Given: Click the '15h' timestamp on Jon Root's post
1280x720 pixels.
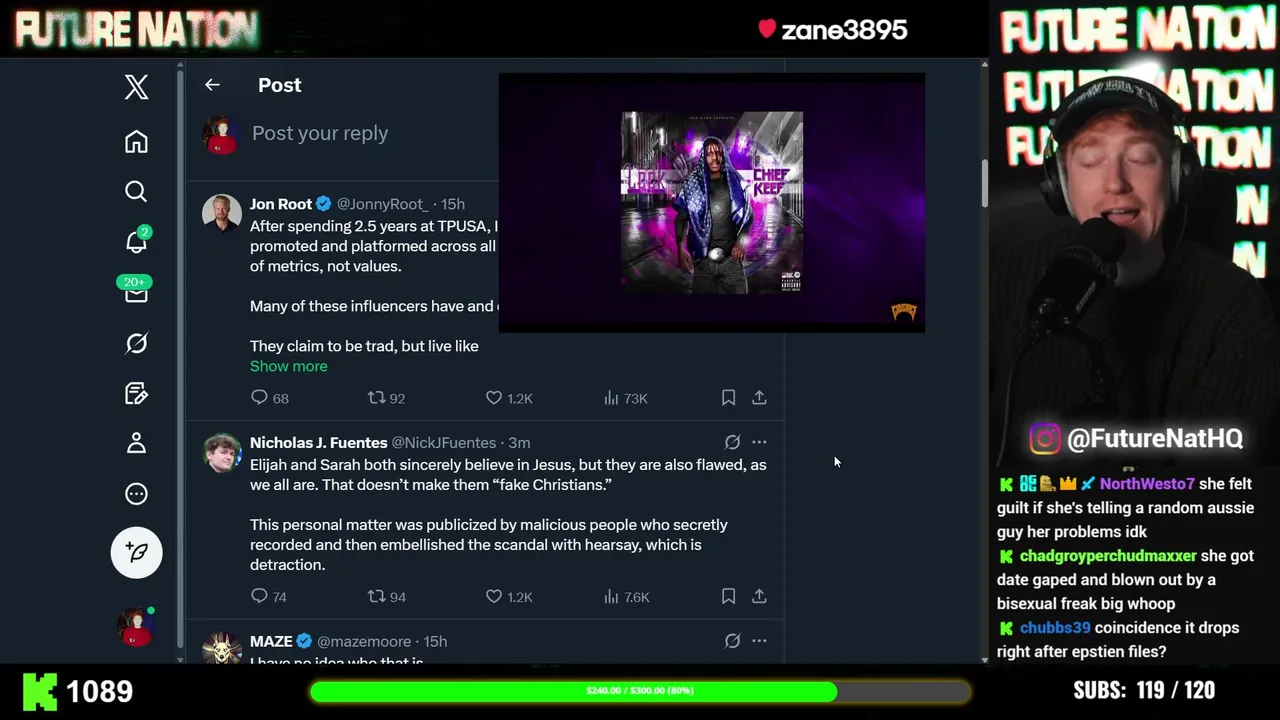Looking at the screenshot, I should click(453, 204).
